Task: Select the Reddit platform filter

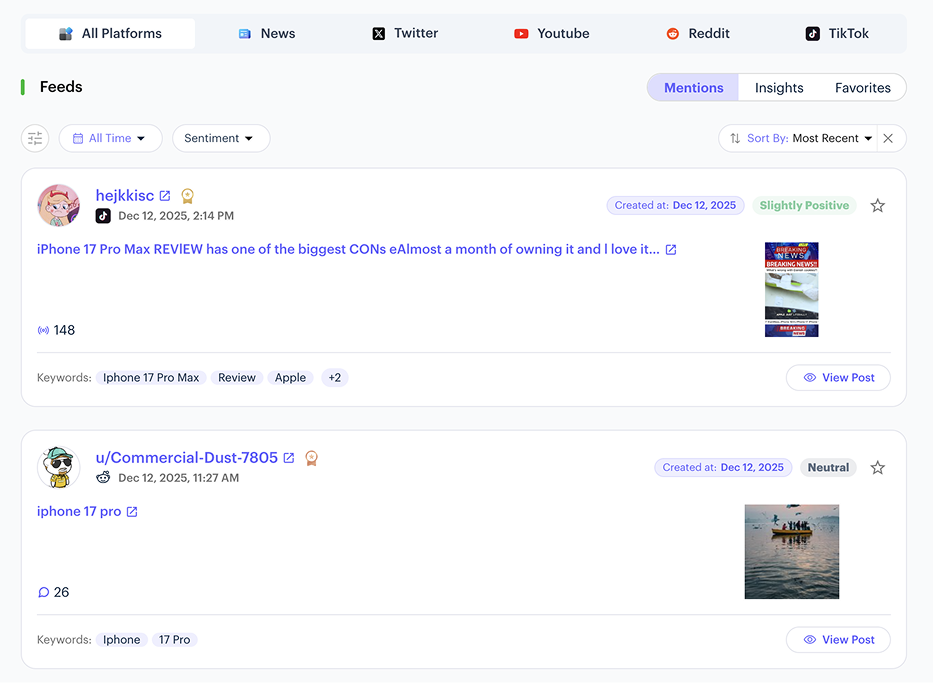Action: [698, 33]
